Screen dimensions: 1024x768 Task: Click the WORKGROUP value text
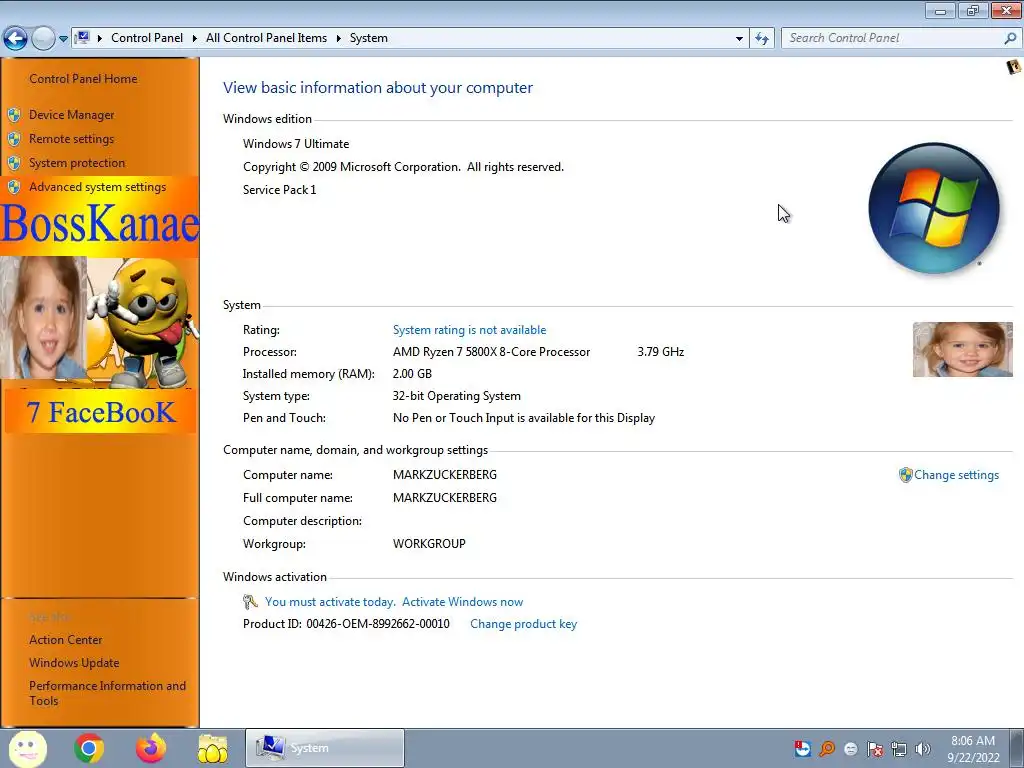pos(429,543)
